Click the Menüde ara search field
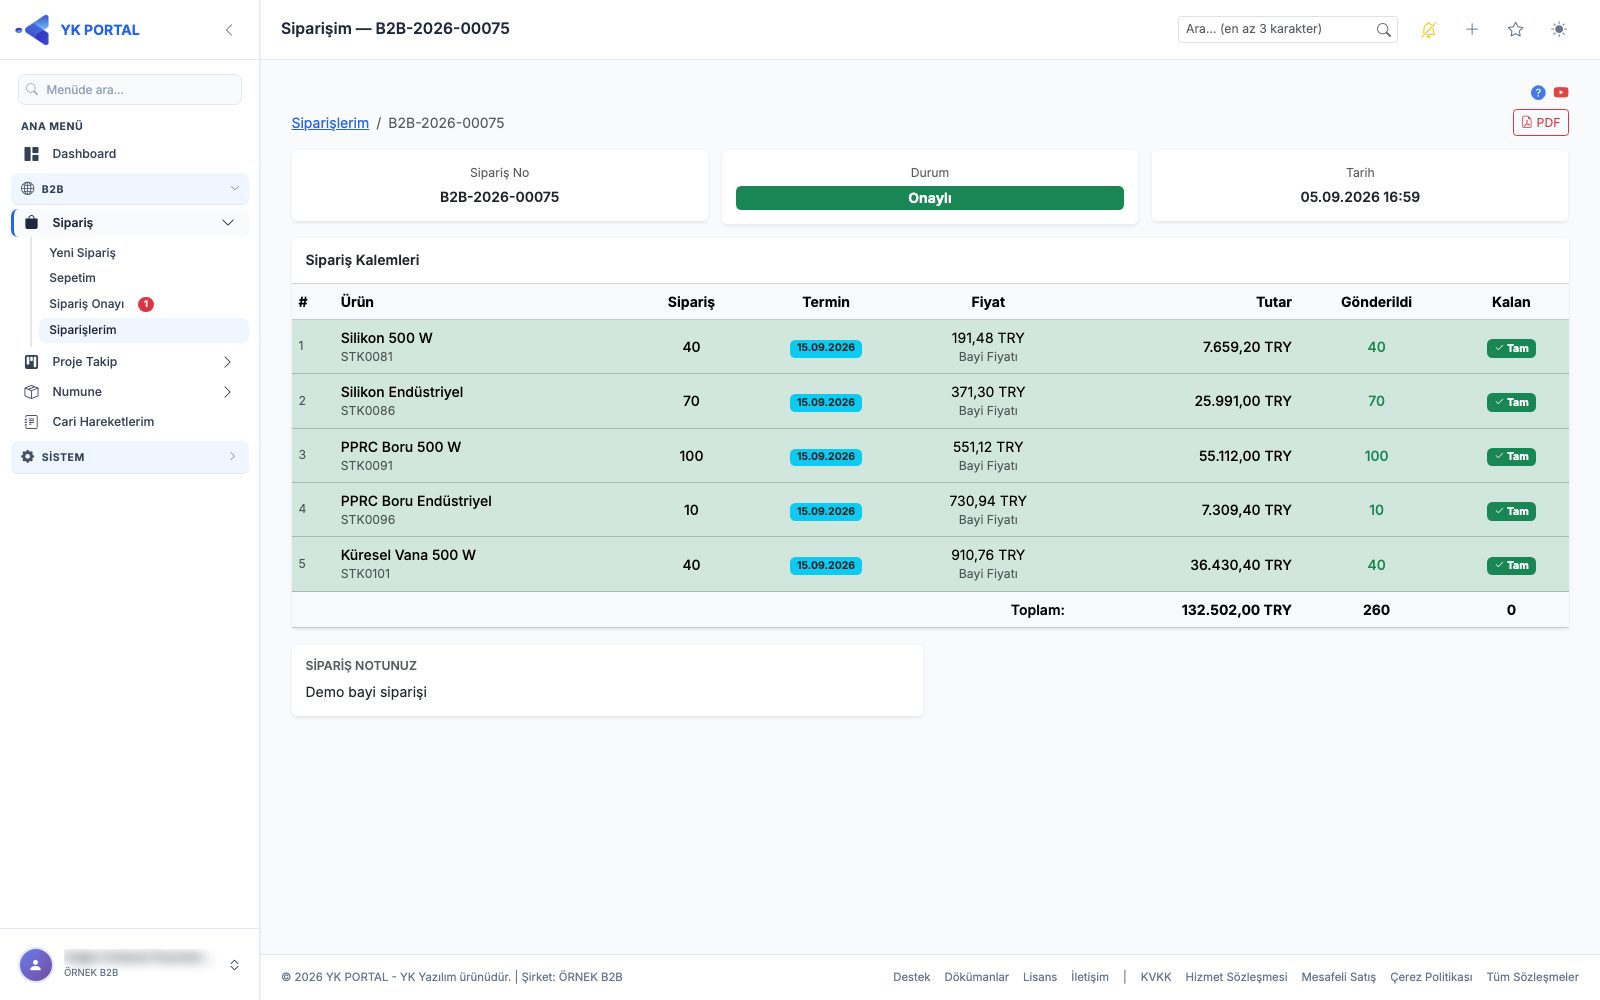 pyautogui.click(x=130, y=90)
